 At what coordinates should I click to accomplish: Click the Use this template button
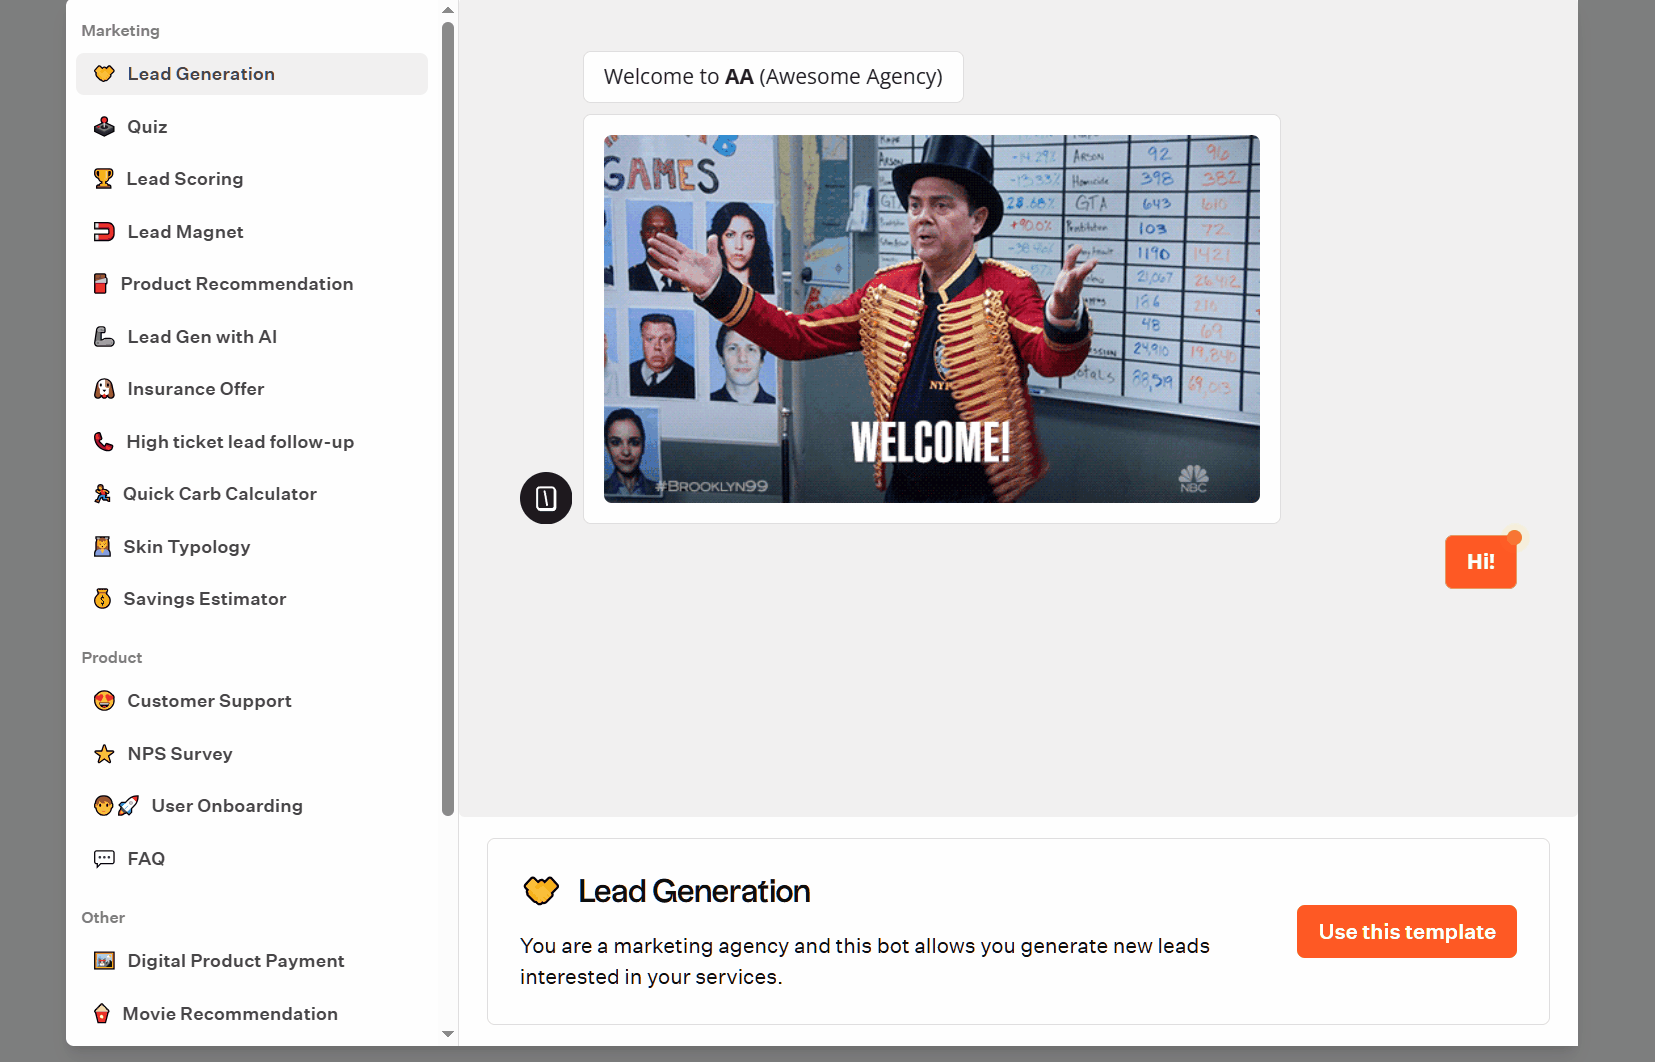point(1407,932)
